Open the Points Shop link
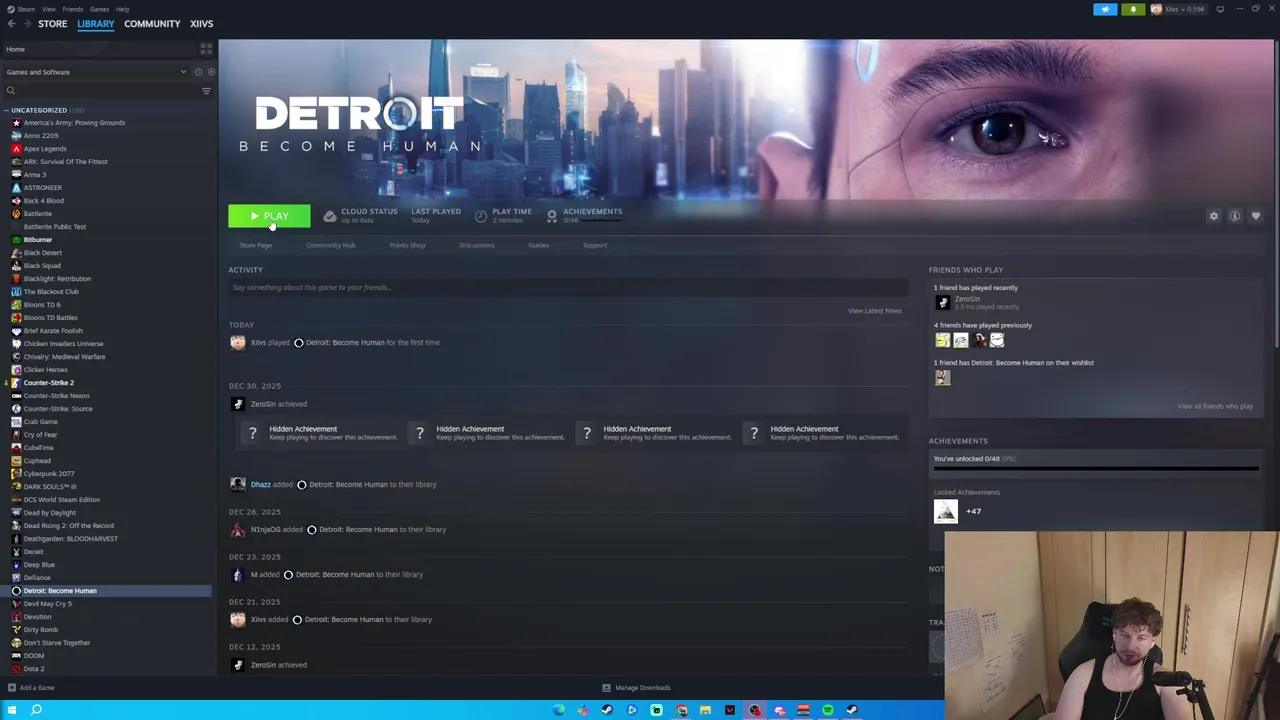Screen dimensions: 1280x720 point(407,245)
